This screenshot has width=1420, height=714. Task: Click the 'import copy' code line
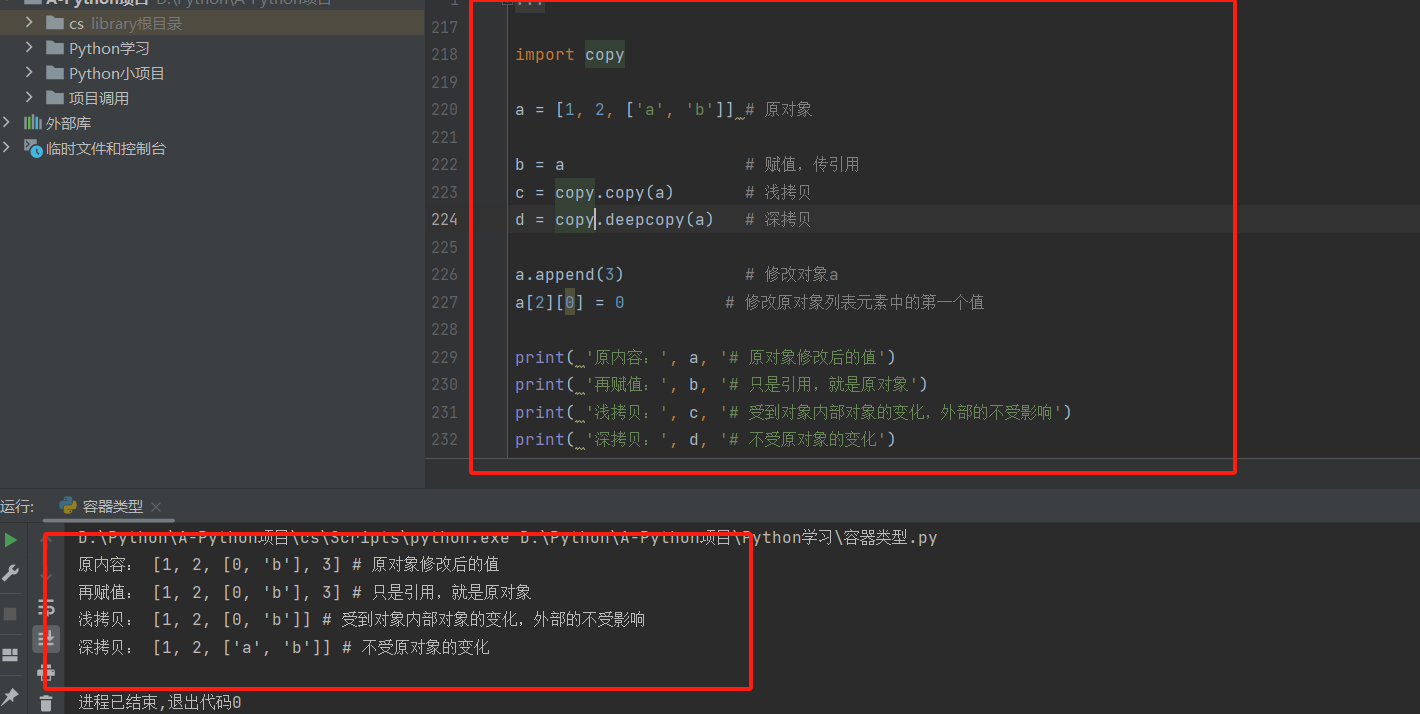click(570, 54)
